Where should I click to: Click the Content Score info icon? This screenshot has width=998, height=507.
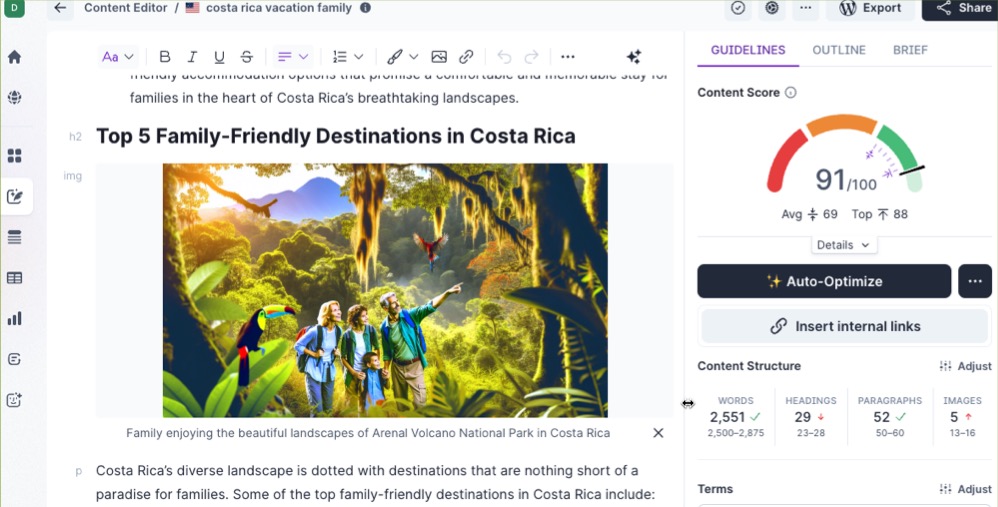791,93
